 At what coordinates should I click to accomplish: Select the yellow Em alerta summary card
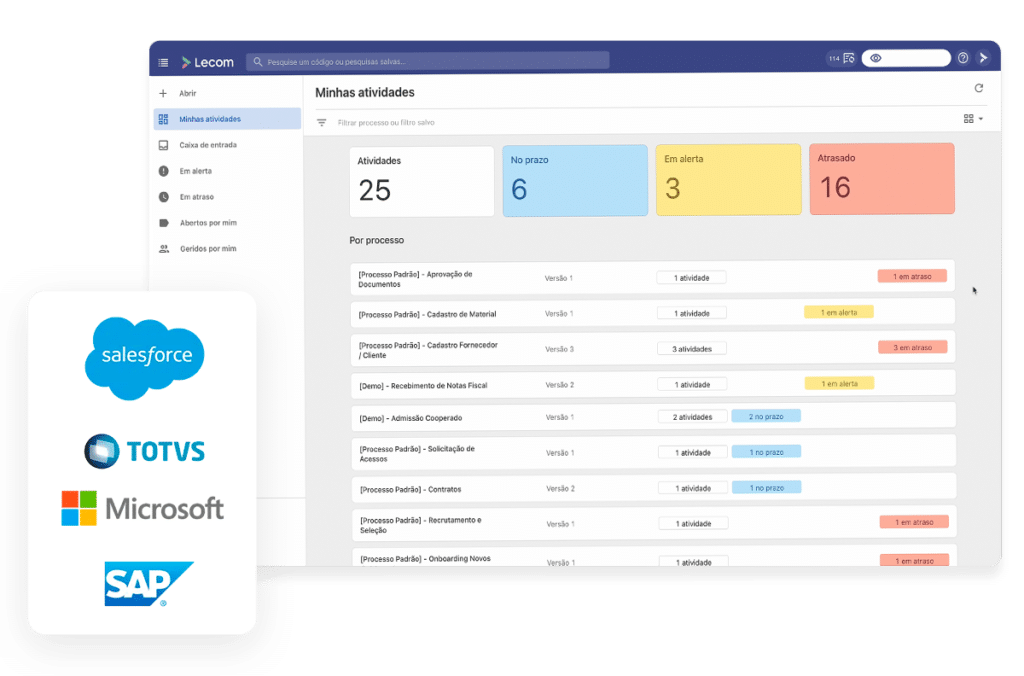[728, 180]
